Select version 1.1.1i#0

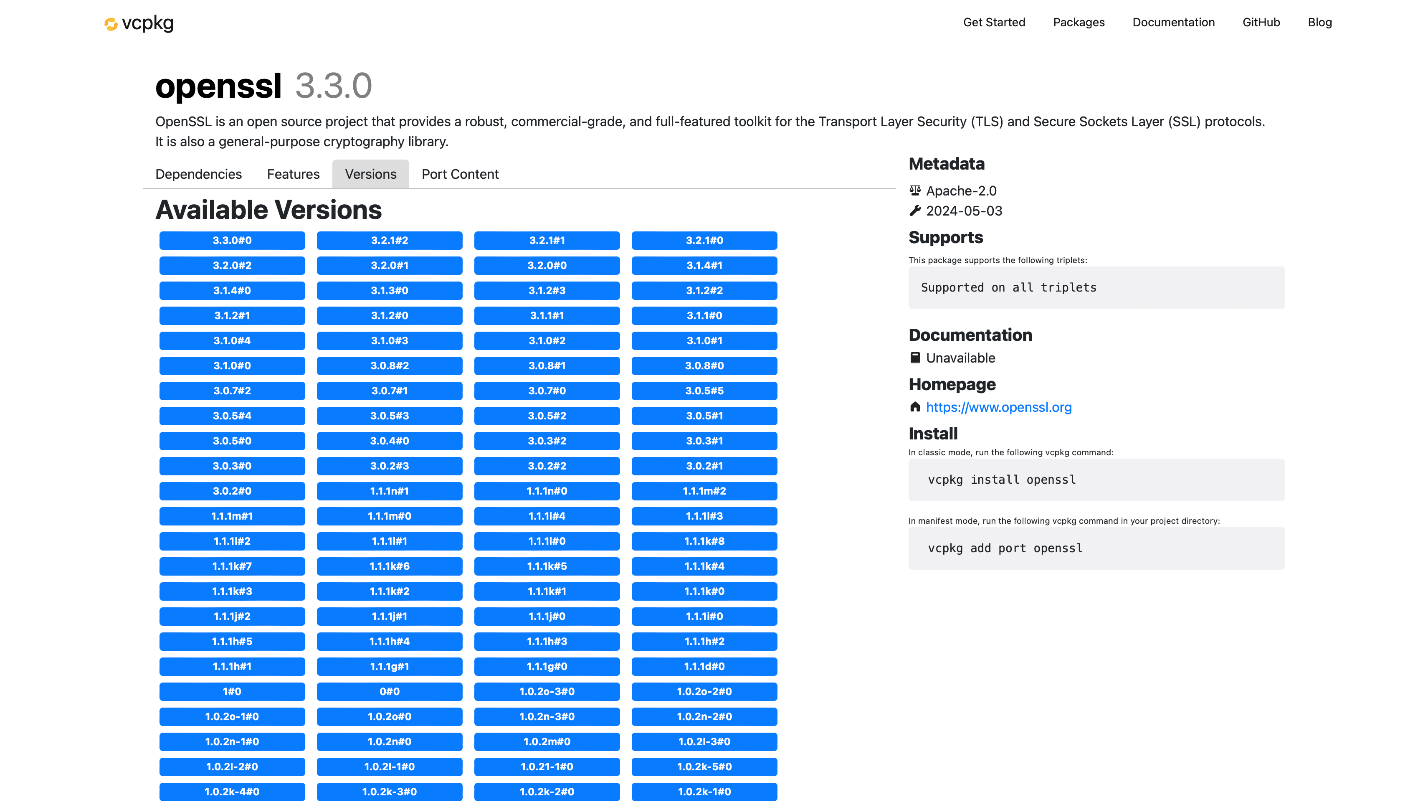[x=704, y=616]
